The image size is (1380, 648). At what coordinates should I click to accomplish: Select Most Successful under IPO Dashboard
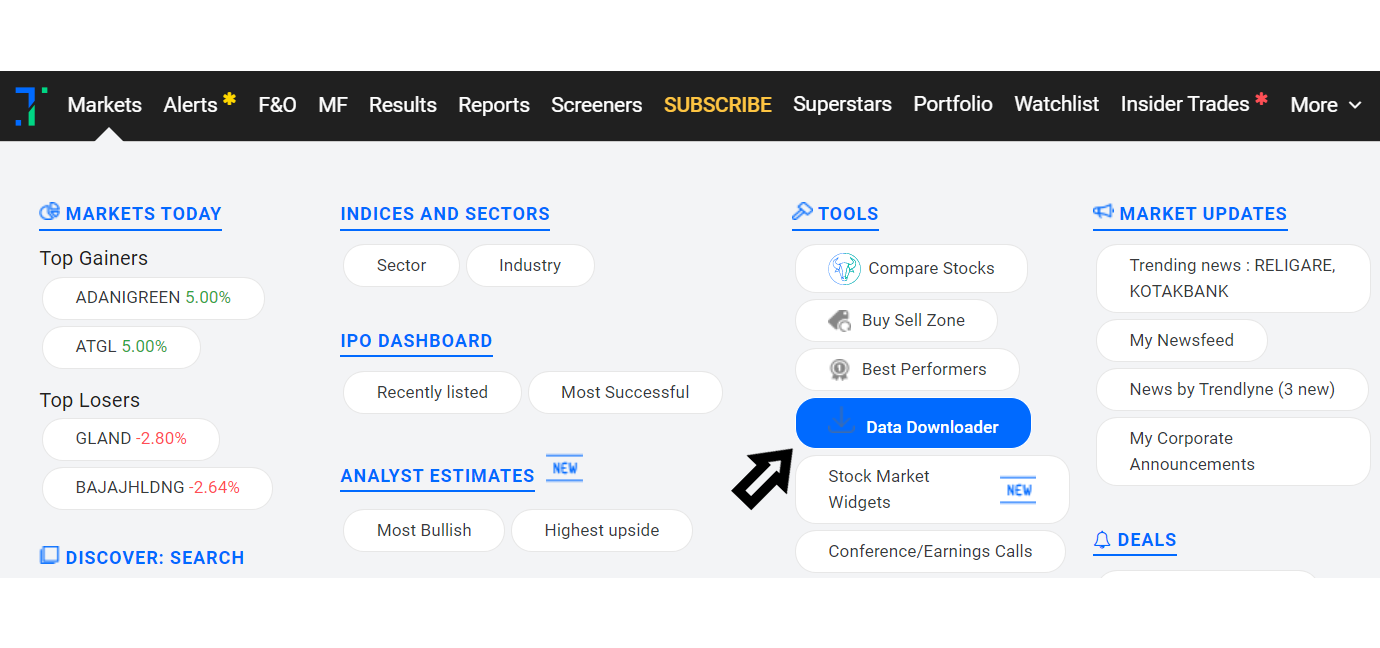(625, 393)
